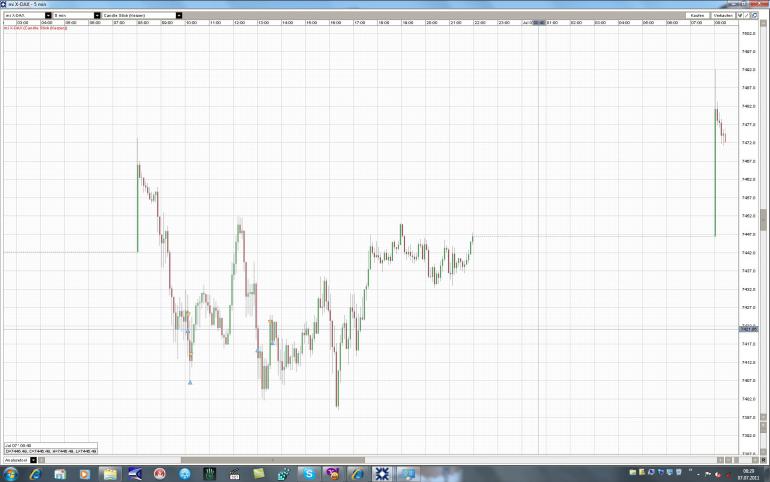The image size is (770, 482).
Task: Click the clapperboard taskbar icon
Action: [234, 474]
